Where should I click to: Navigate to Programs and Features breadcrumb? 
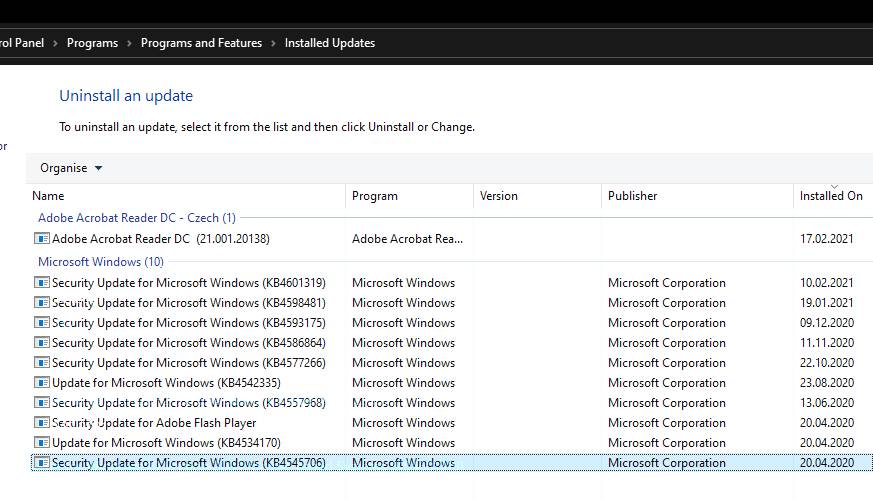coord(201,43)
